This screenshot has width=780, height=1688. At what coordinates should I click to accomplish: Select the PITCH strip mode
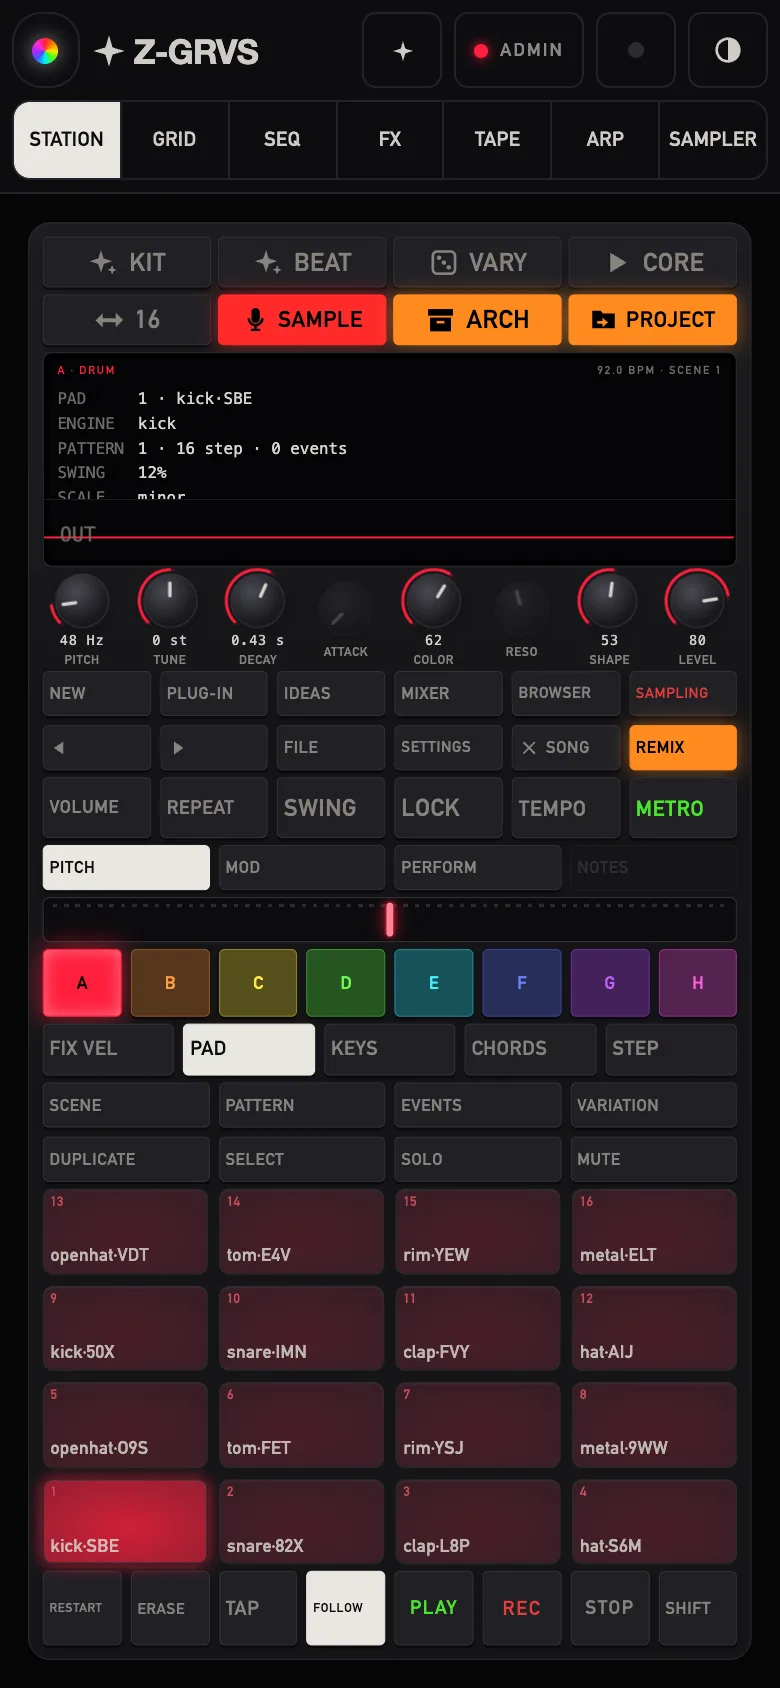[126, 867]
